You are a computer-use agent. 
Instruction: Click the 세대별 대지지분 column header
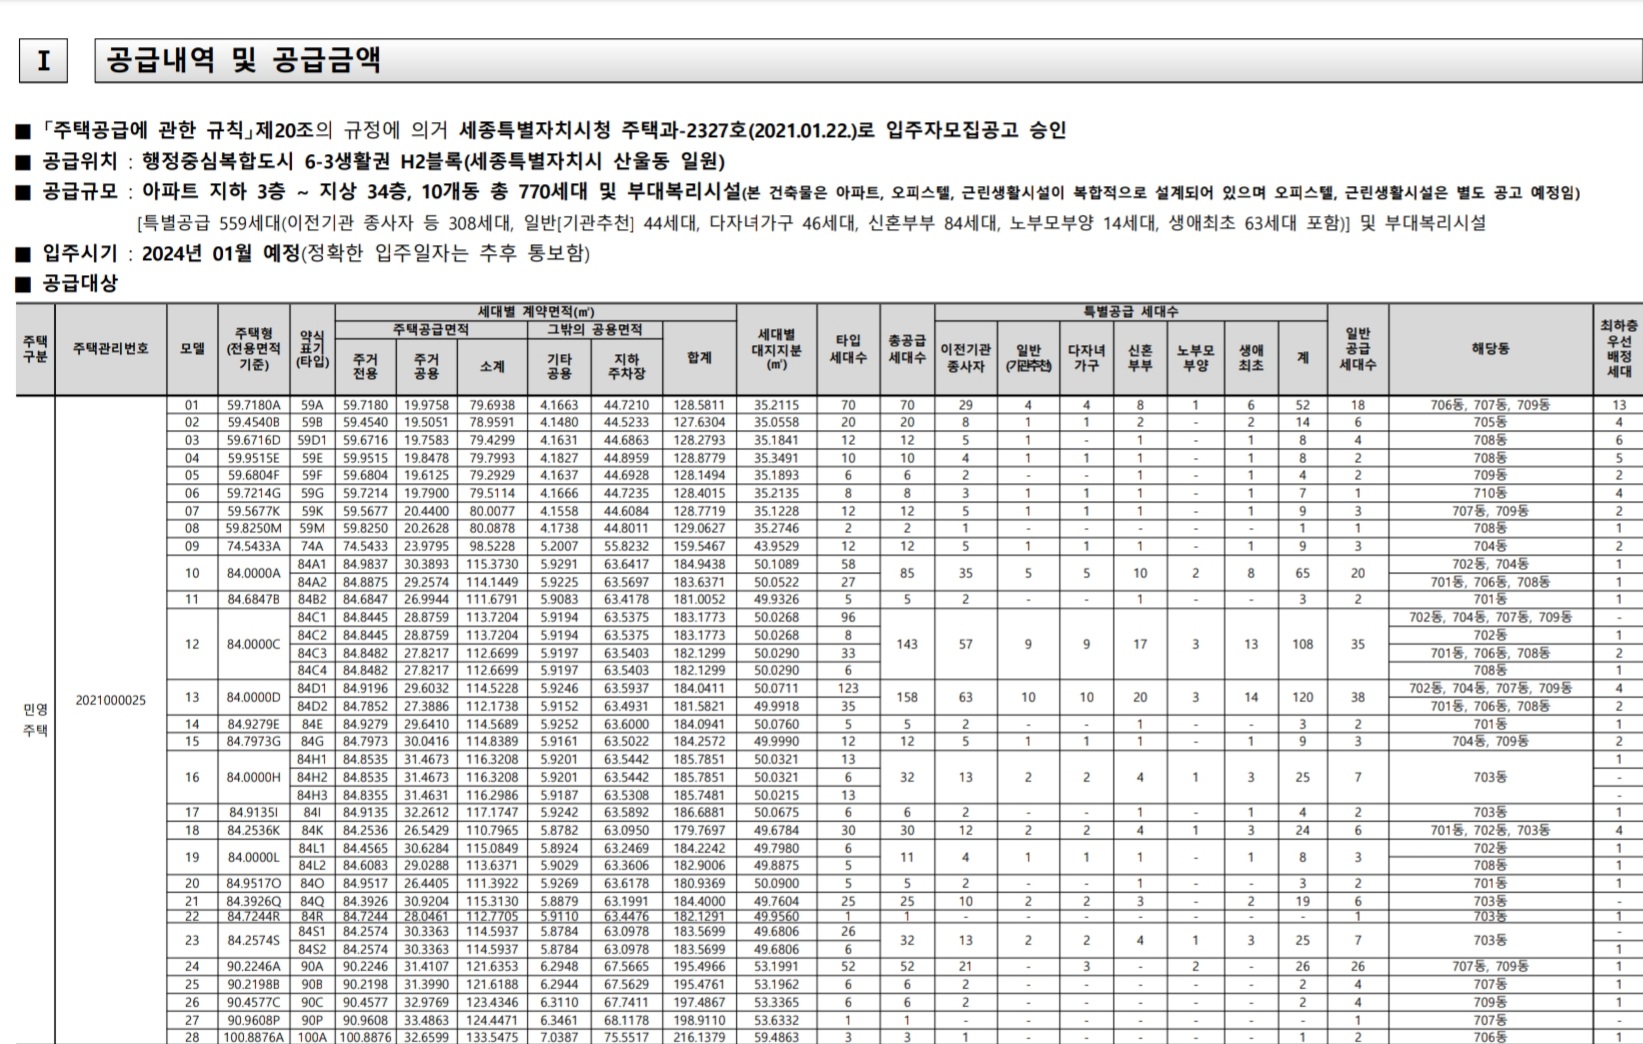click(777, 348)
